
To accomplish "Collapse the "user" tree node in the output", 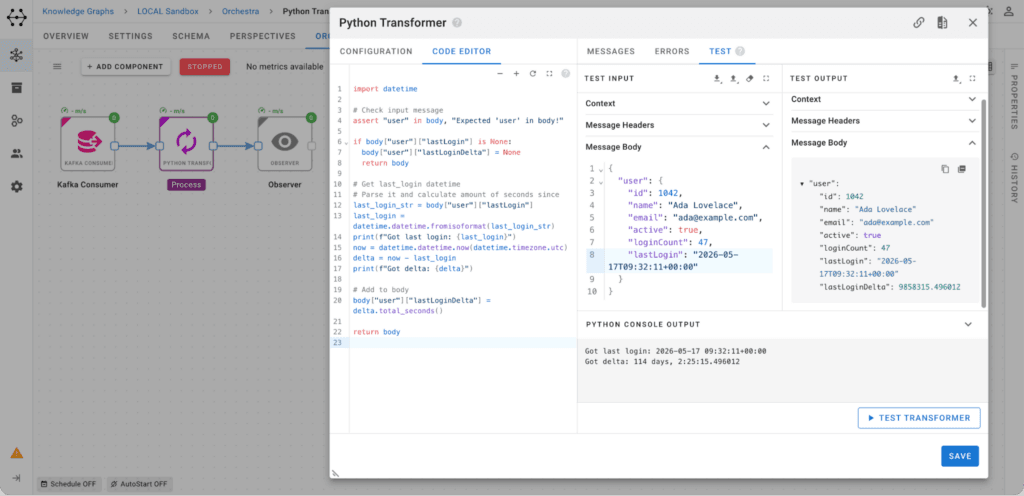I will (x=802, y=183).
